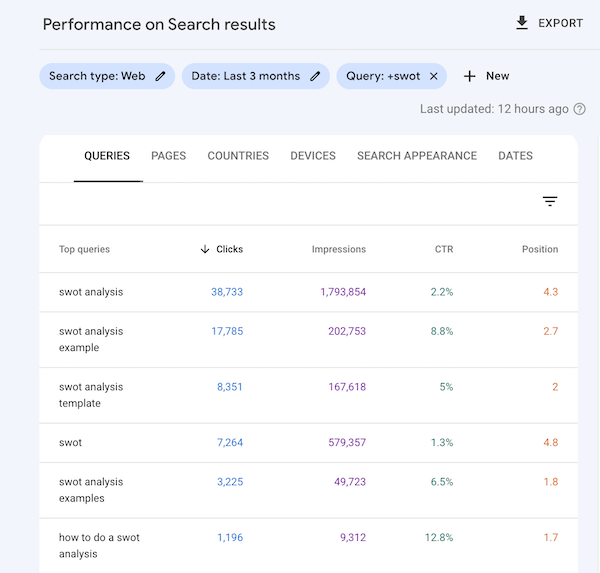Screen dimensions: 600x573
Task: Sort table by Position column header
Action: (x=539, y=249)
